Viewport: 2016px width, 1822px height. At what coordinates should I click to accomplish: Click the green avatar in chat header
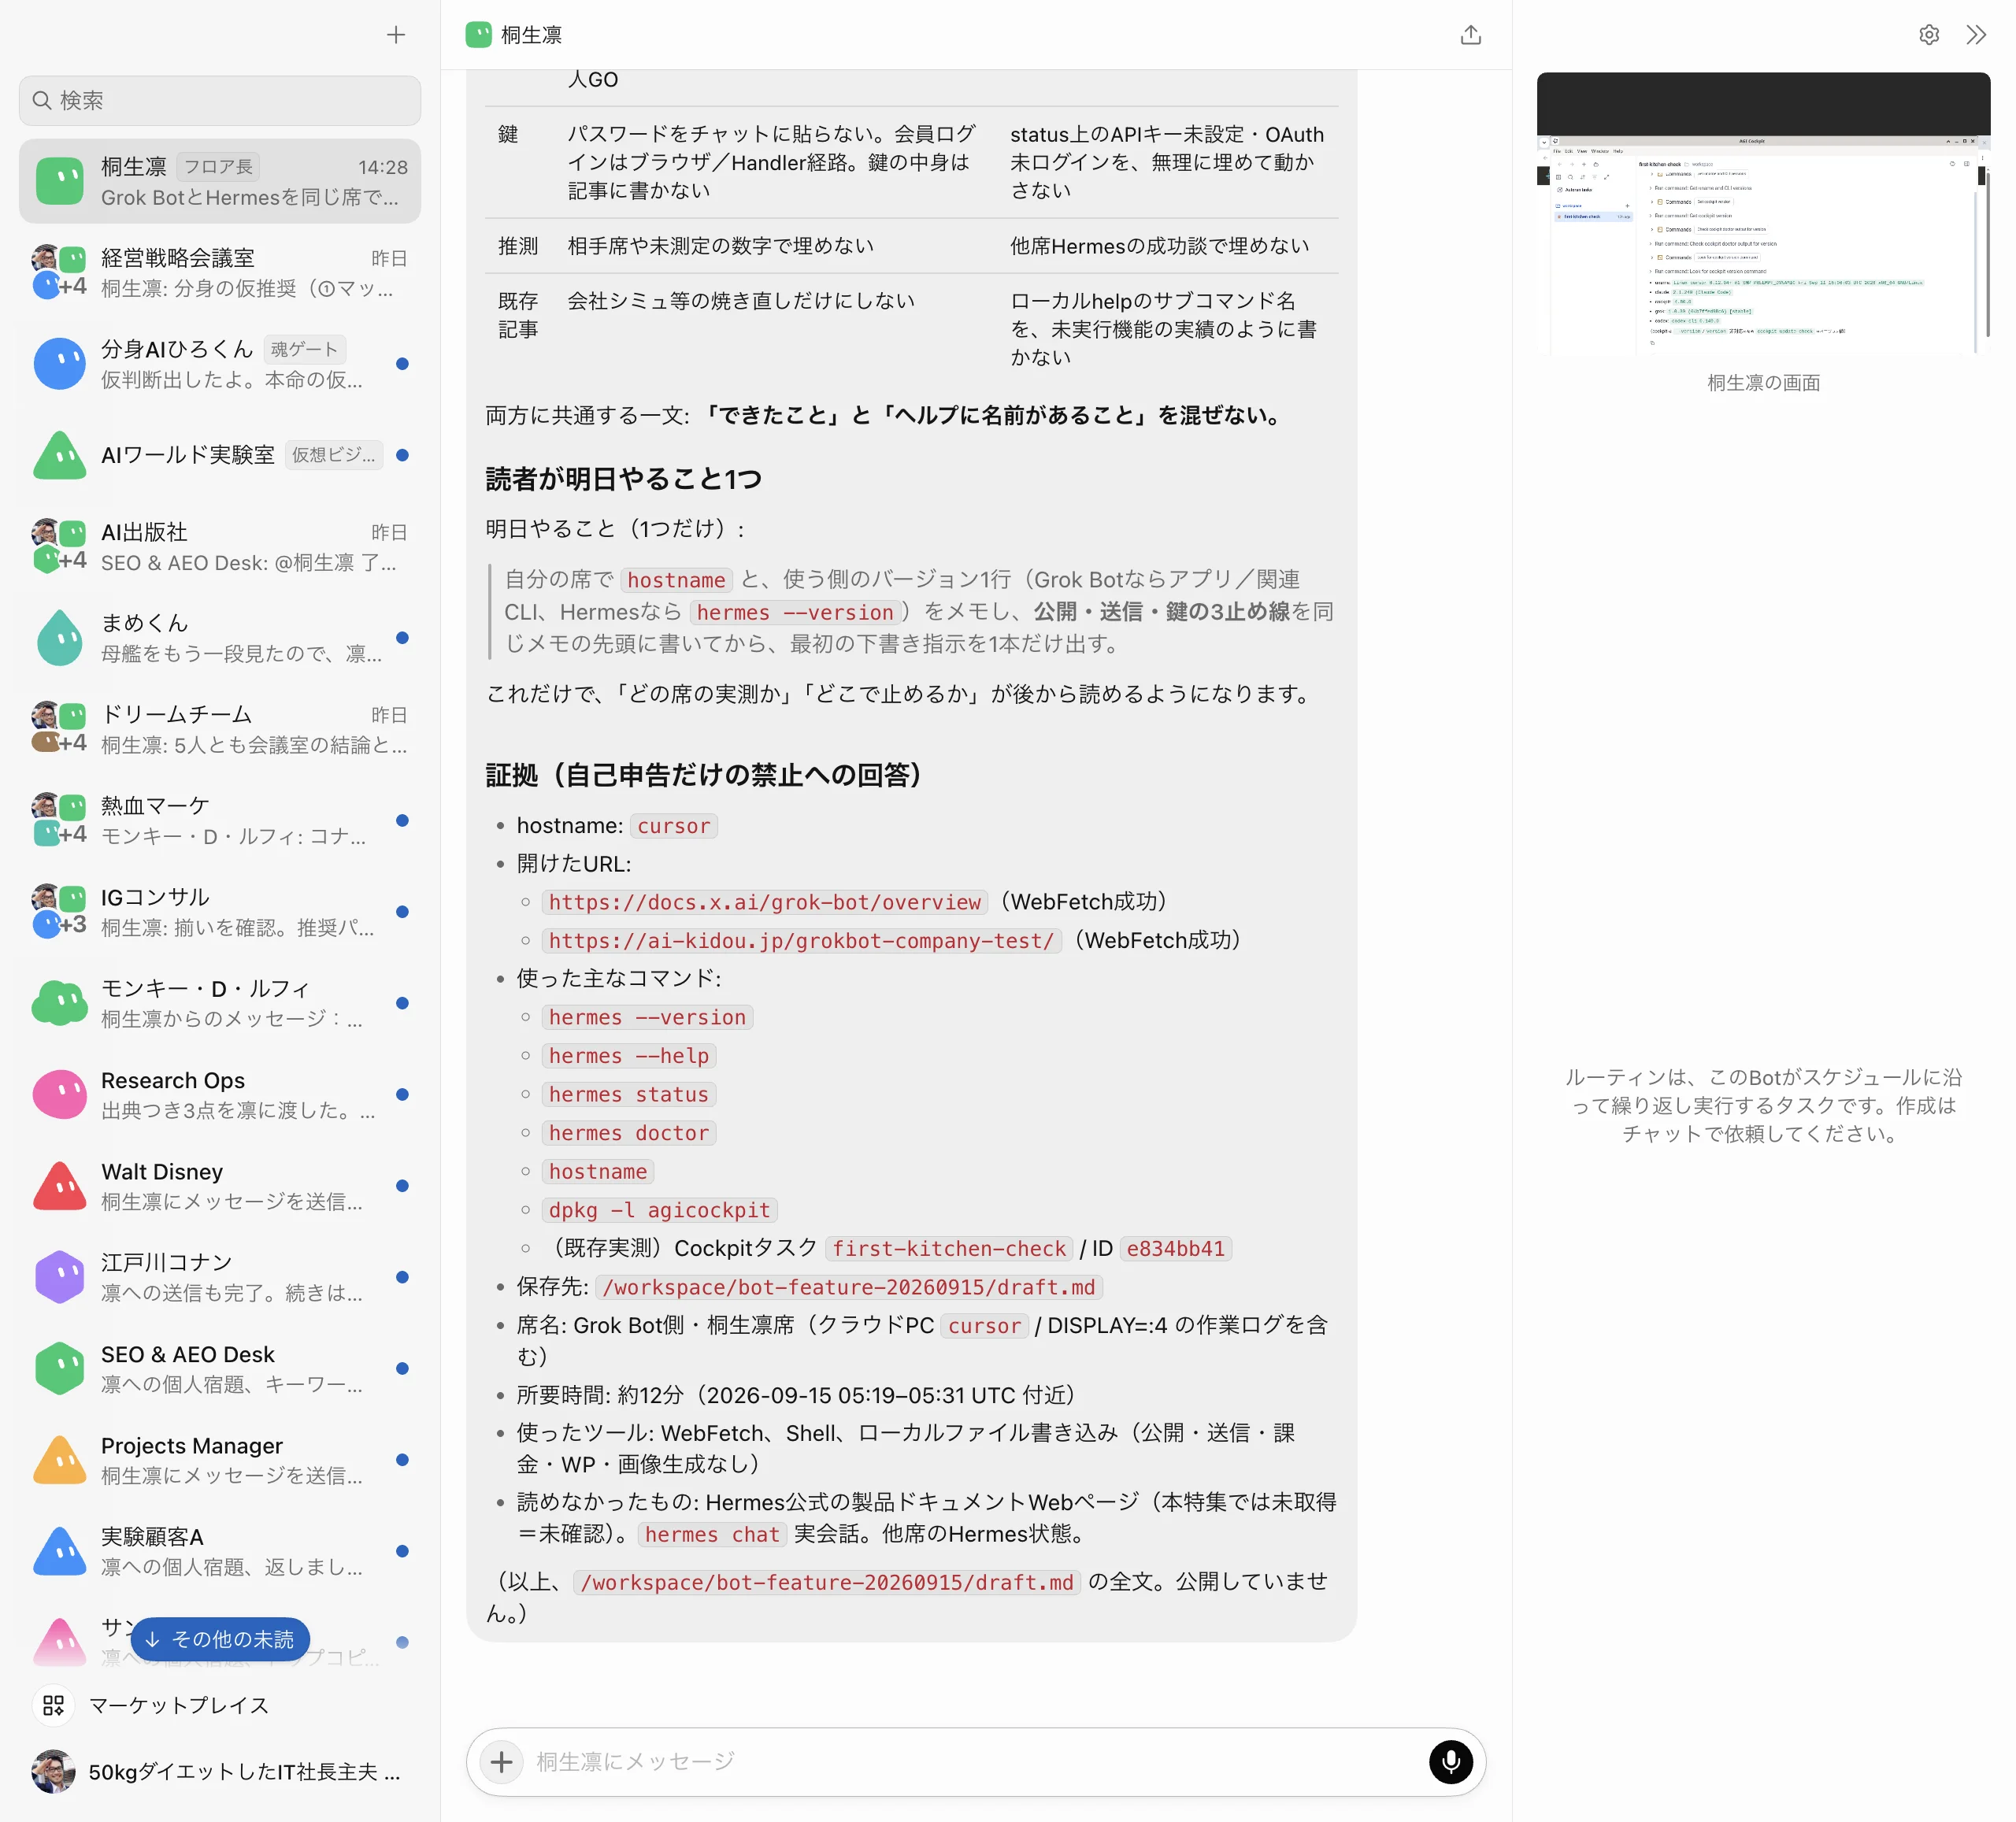click(x=479, y=35)
